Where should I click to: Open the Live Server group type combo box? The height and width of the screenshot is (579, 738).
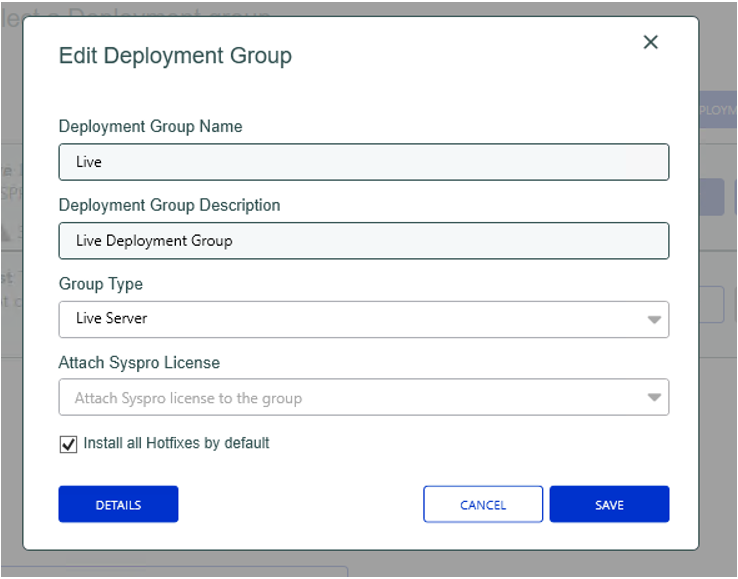tap(364, 319)
